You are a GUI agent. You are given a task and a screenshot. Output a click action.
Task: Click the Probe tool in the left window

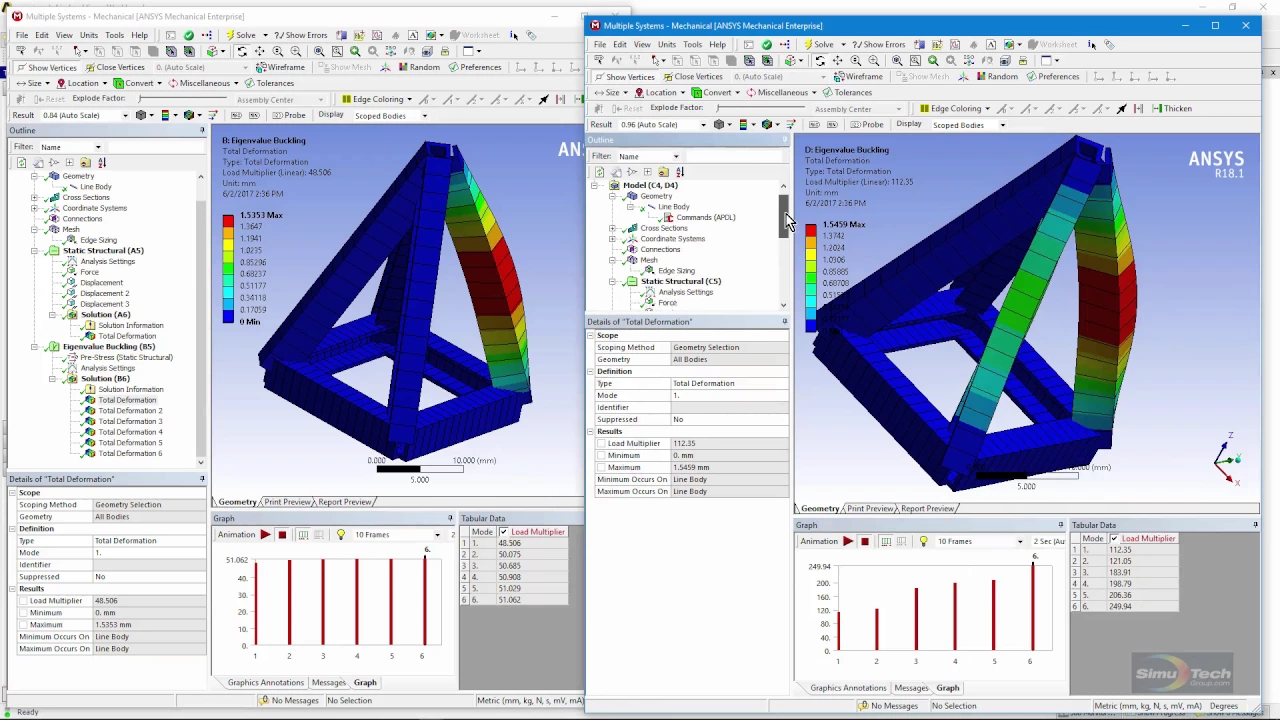coord(288,115)
